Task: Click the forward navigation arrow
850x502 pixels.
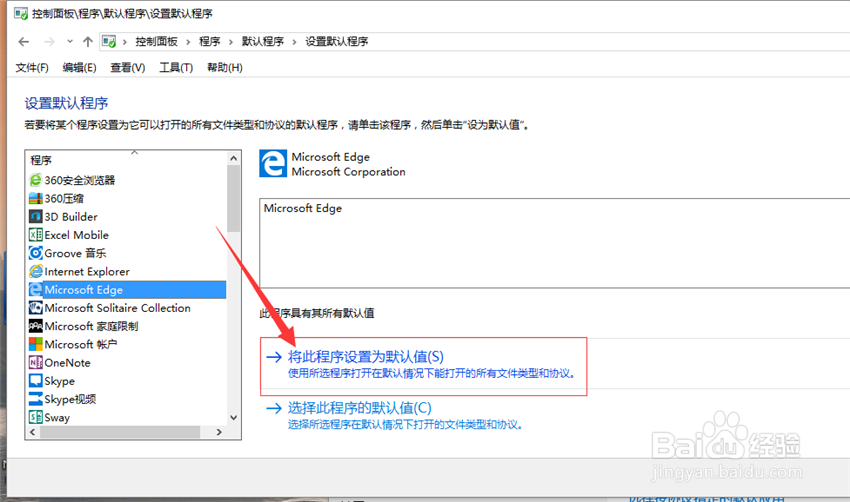Action: point(49,42)
